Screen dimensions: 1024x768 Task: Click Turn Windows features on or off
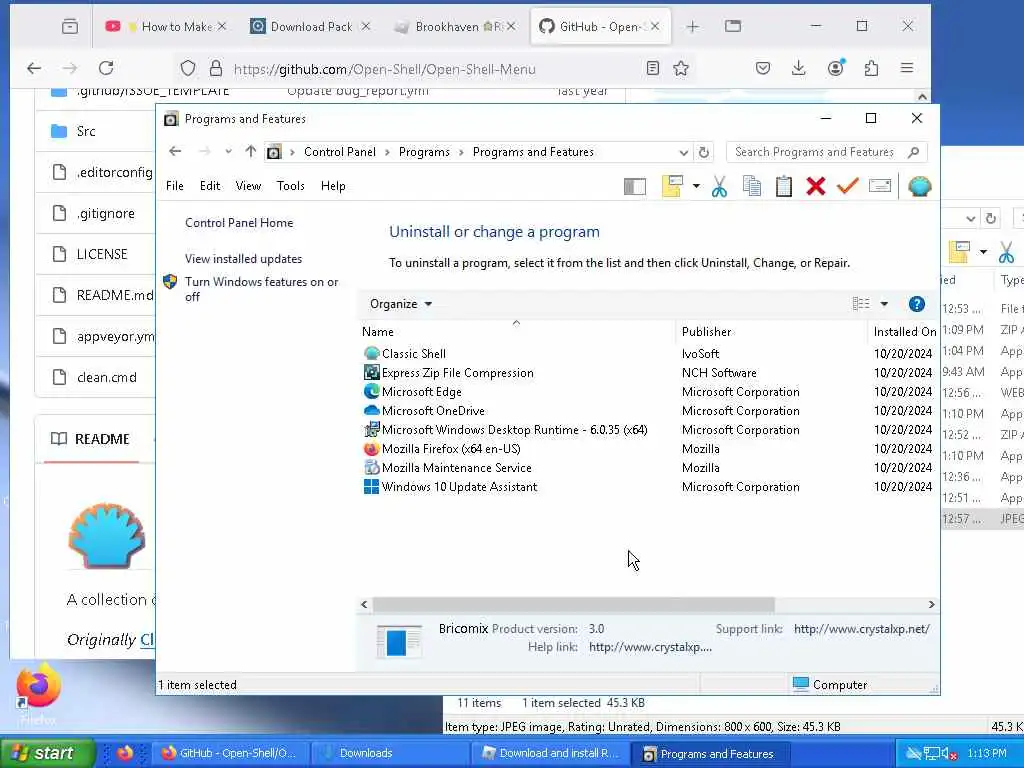261,289
